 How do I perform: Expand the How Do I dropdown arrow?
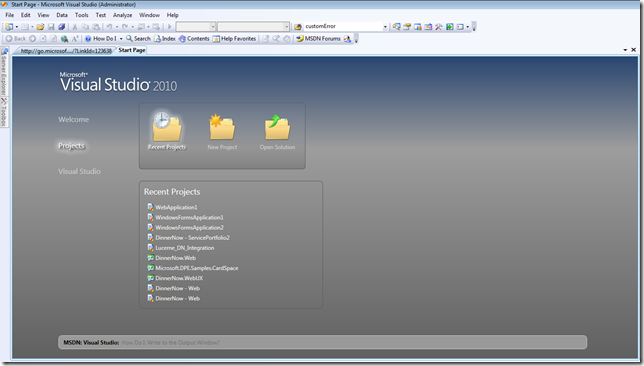(x=121, y=39)
